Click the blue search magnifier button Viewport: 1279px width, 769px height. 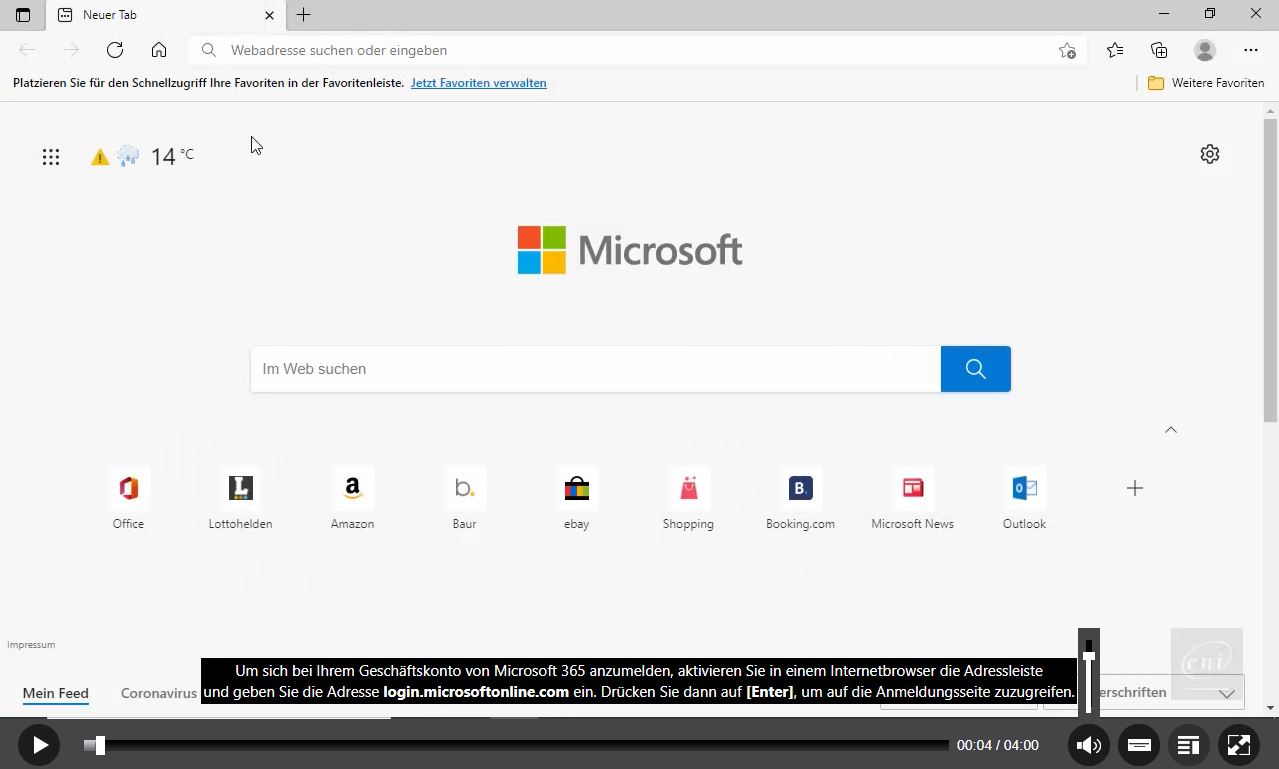click(x=976, y=369)
